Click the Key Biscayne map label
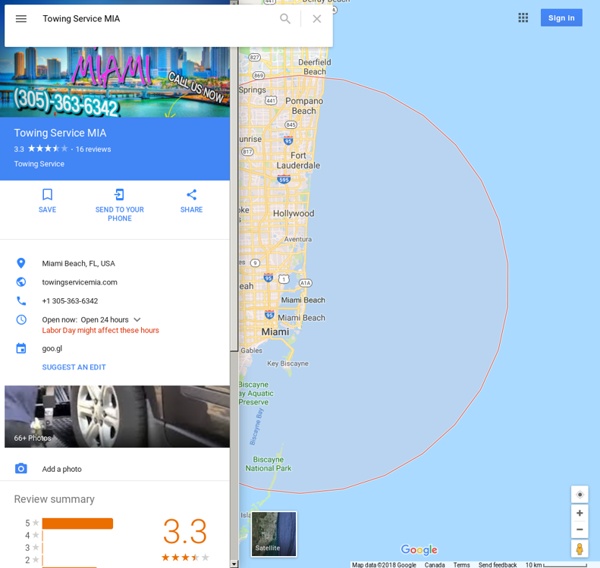This screenshot has width=600, height=568. [288, 363]
